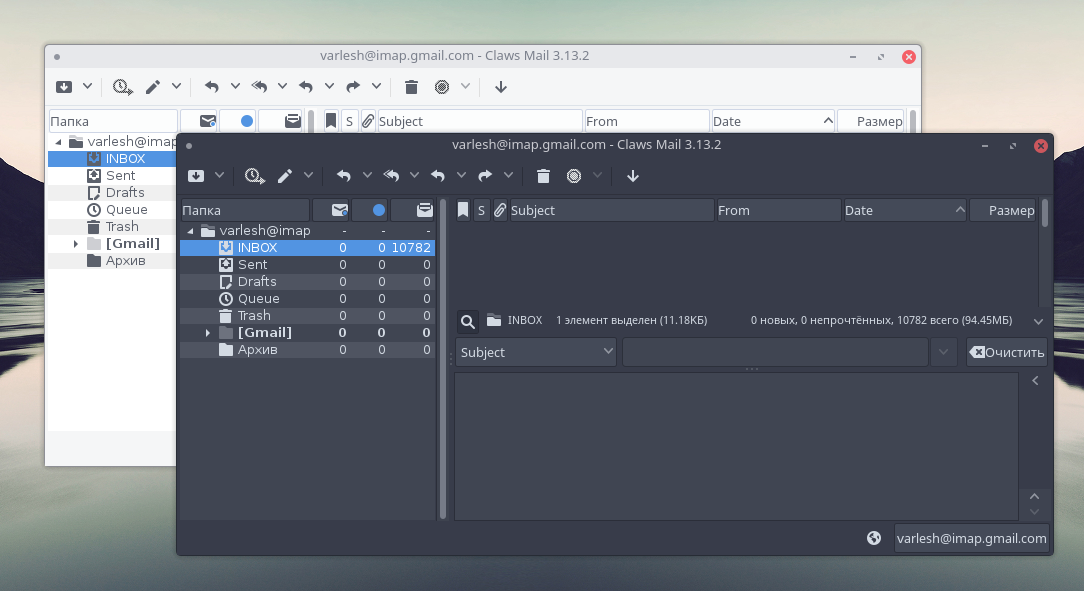The height and width of the screenshot is (591, 1084).
Task: Select Queue folder in dark window
Action: coord(308,299)
